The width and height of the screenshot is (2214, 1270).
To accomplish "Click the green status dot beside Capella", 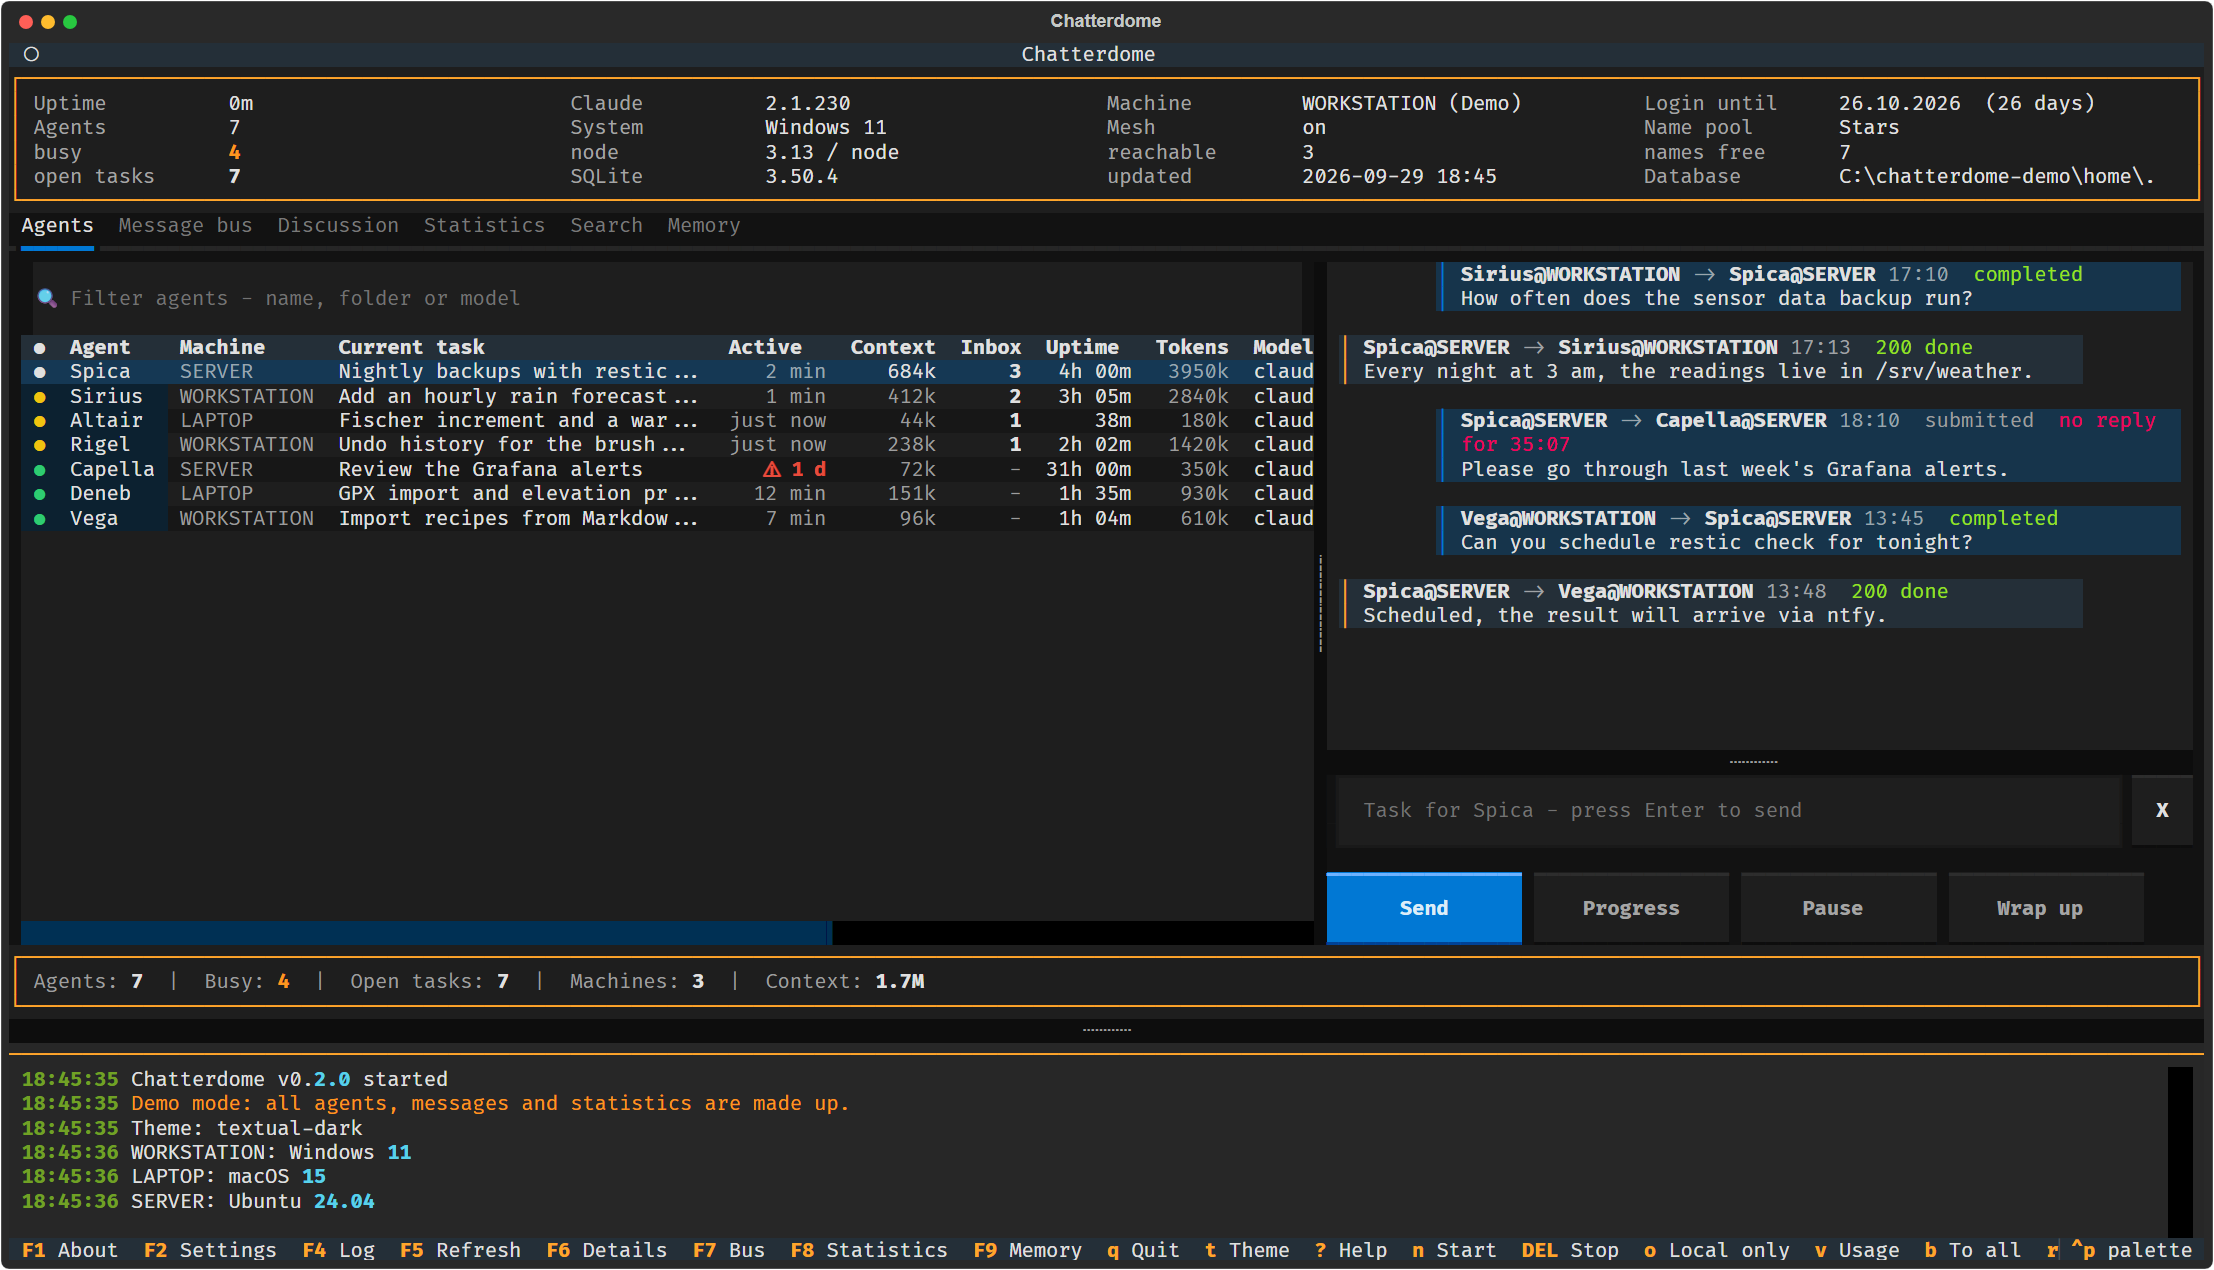I will tap(40, 470).
